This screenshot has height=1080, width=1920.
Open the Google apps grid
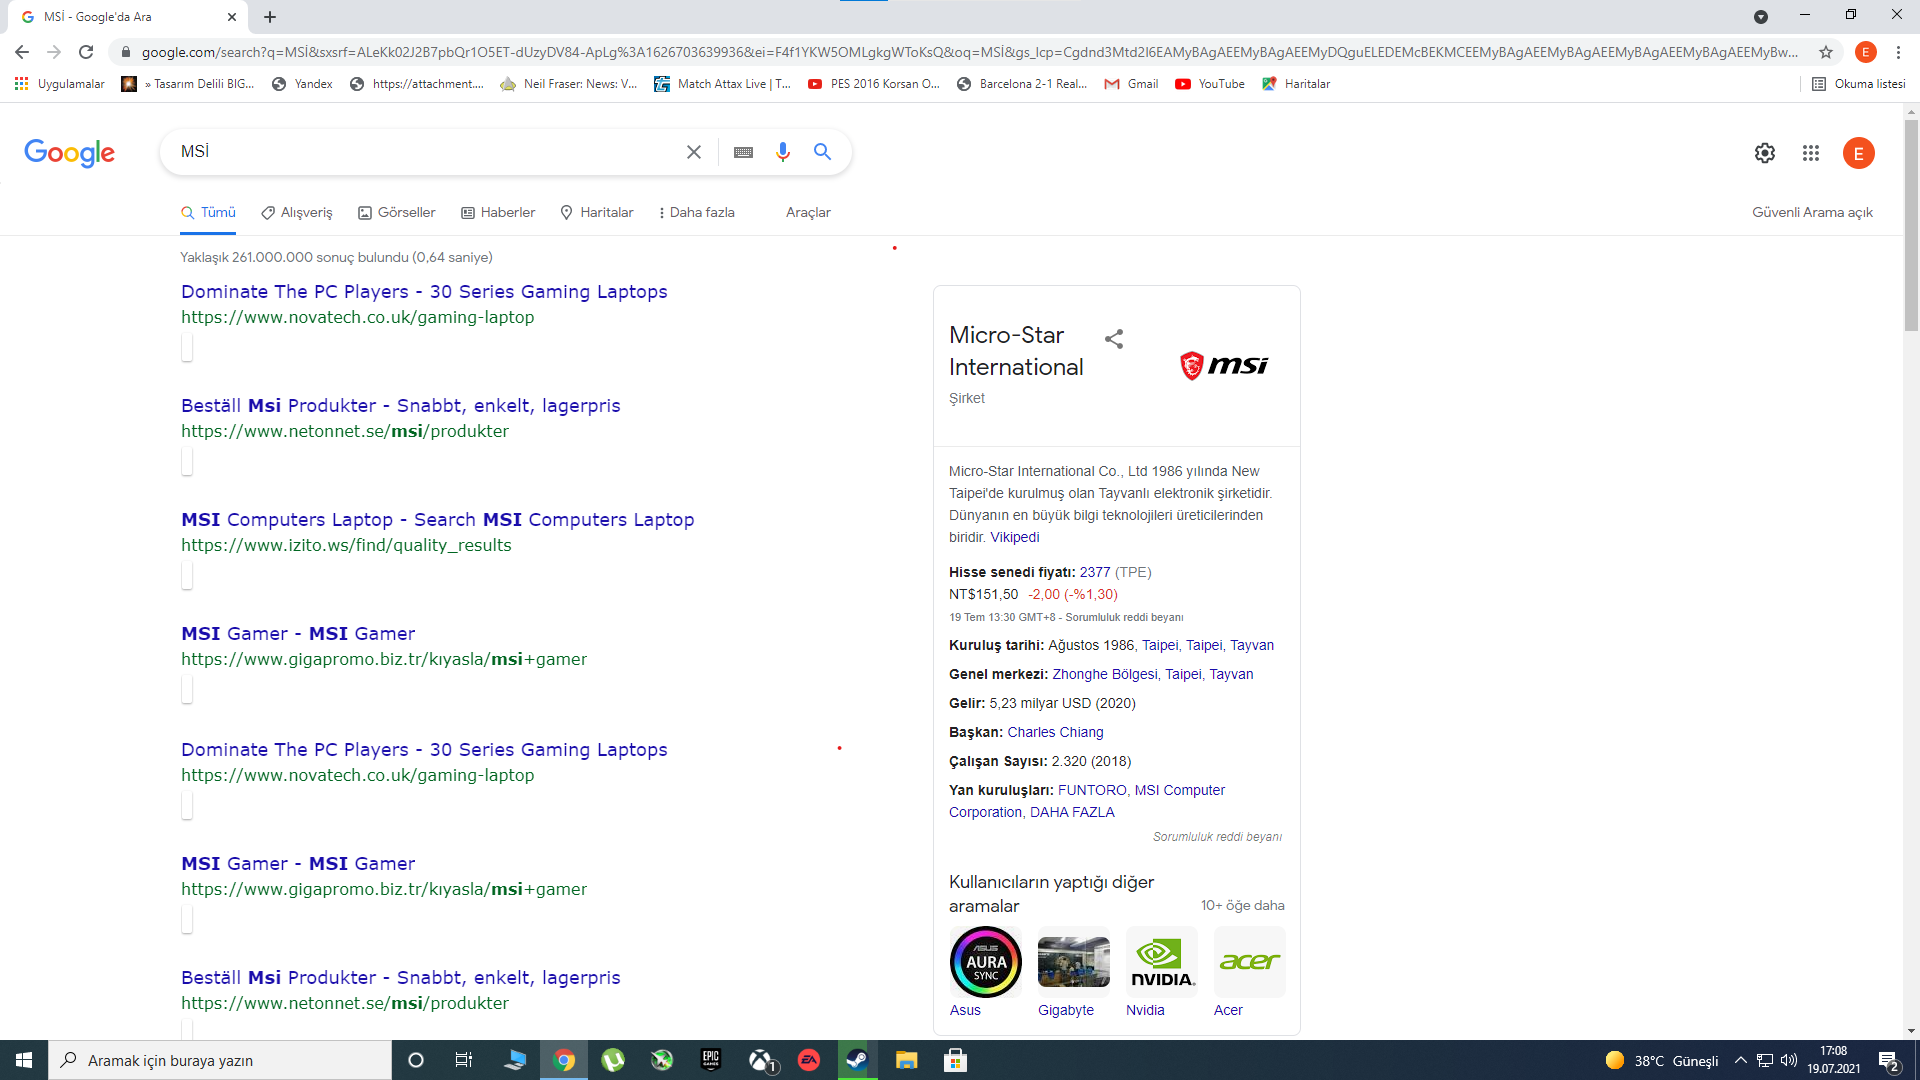(1810, 153)
